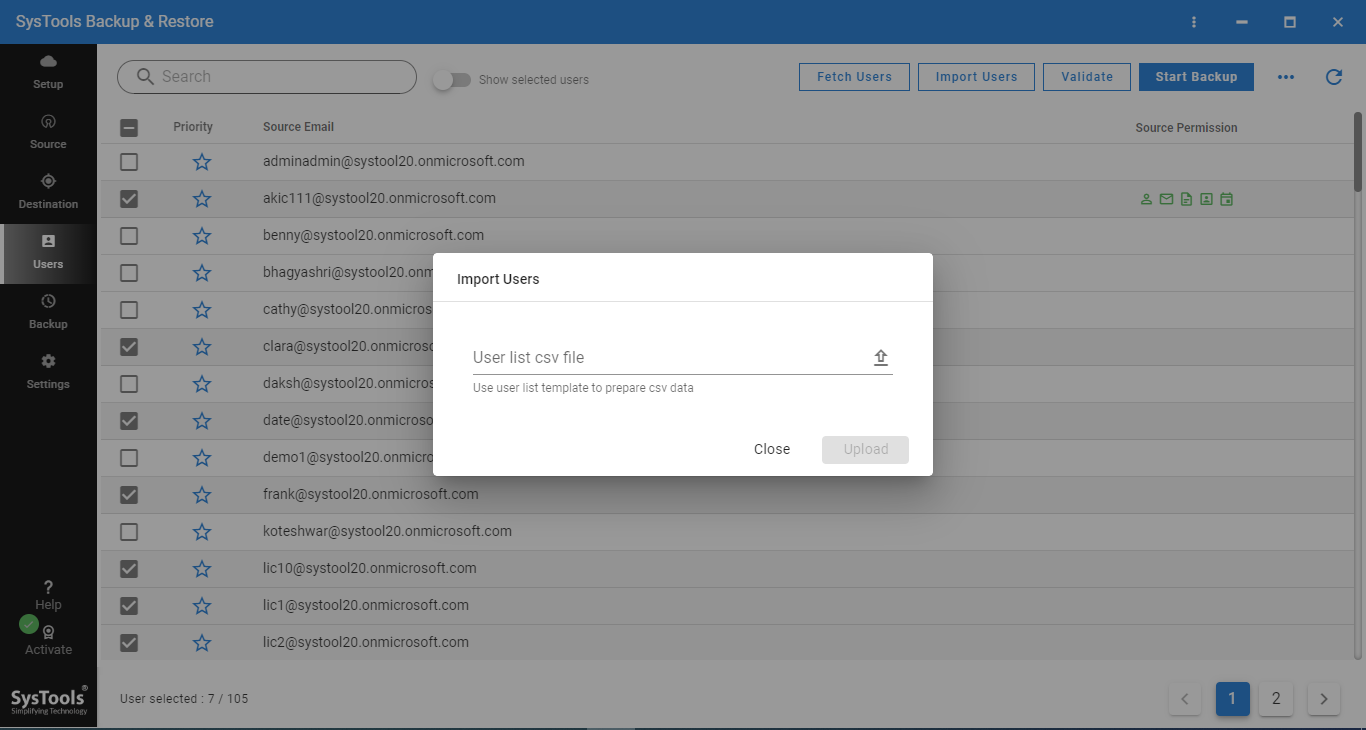Click the vertical scrollbar of user list
The image size is (1366, 730).
pos(1358,150)
